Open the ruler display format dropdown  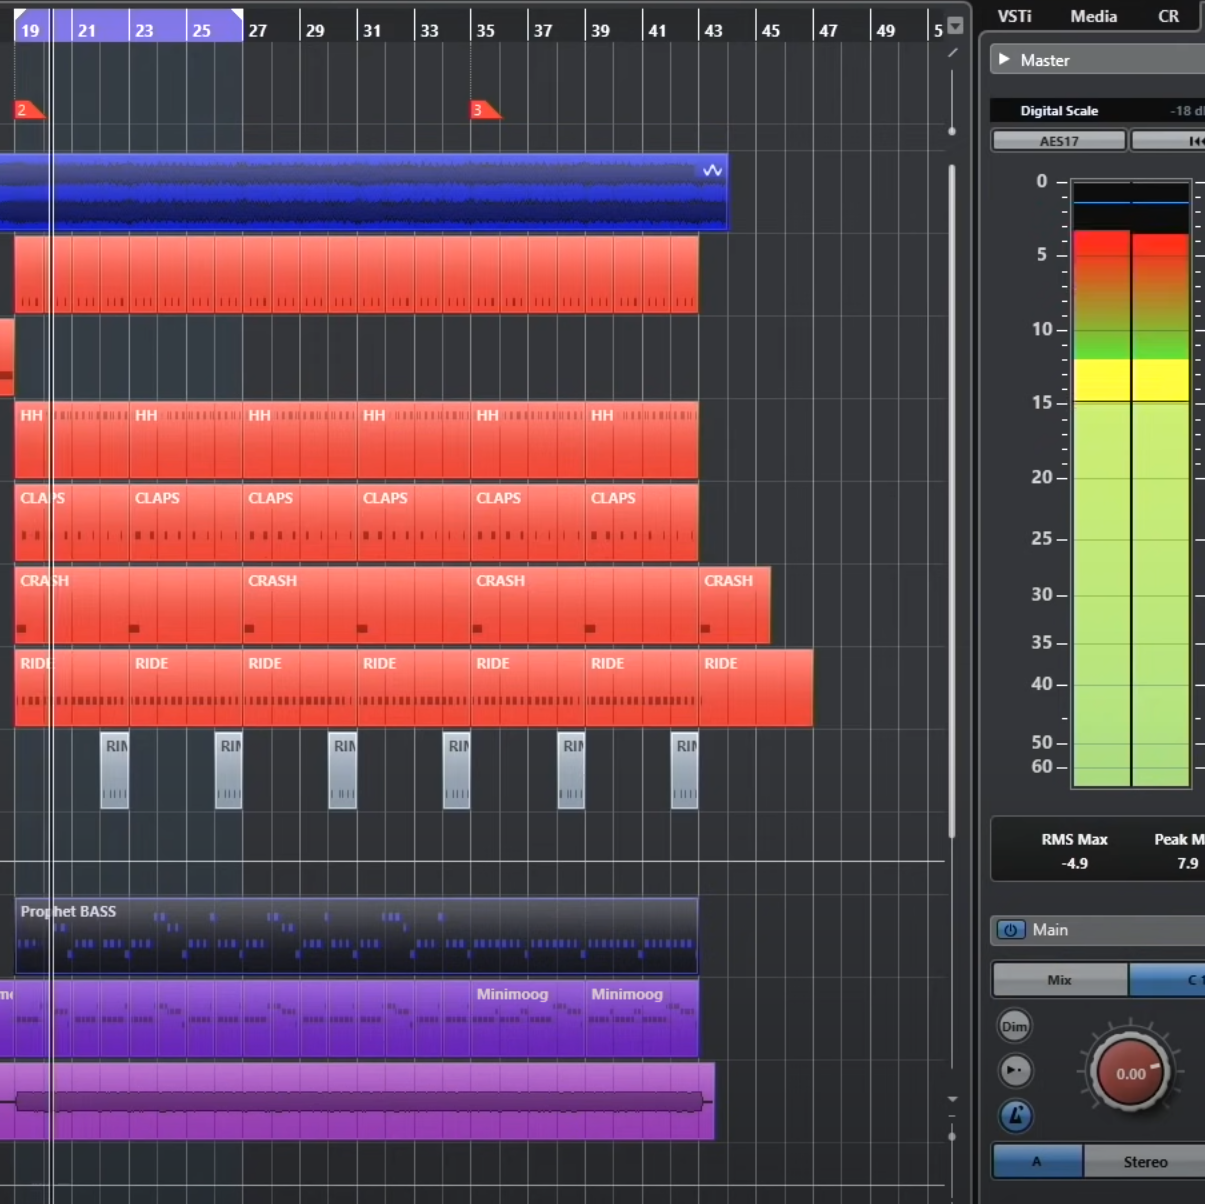click(x=955, y=26)
